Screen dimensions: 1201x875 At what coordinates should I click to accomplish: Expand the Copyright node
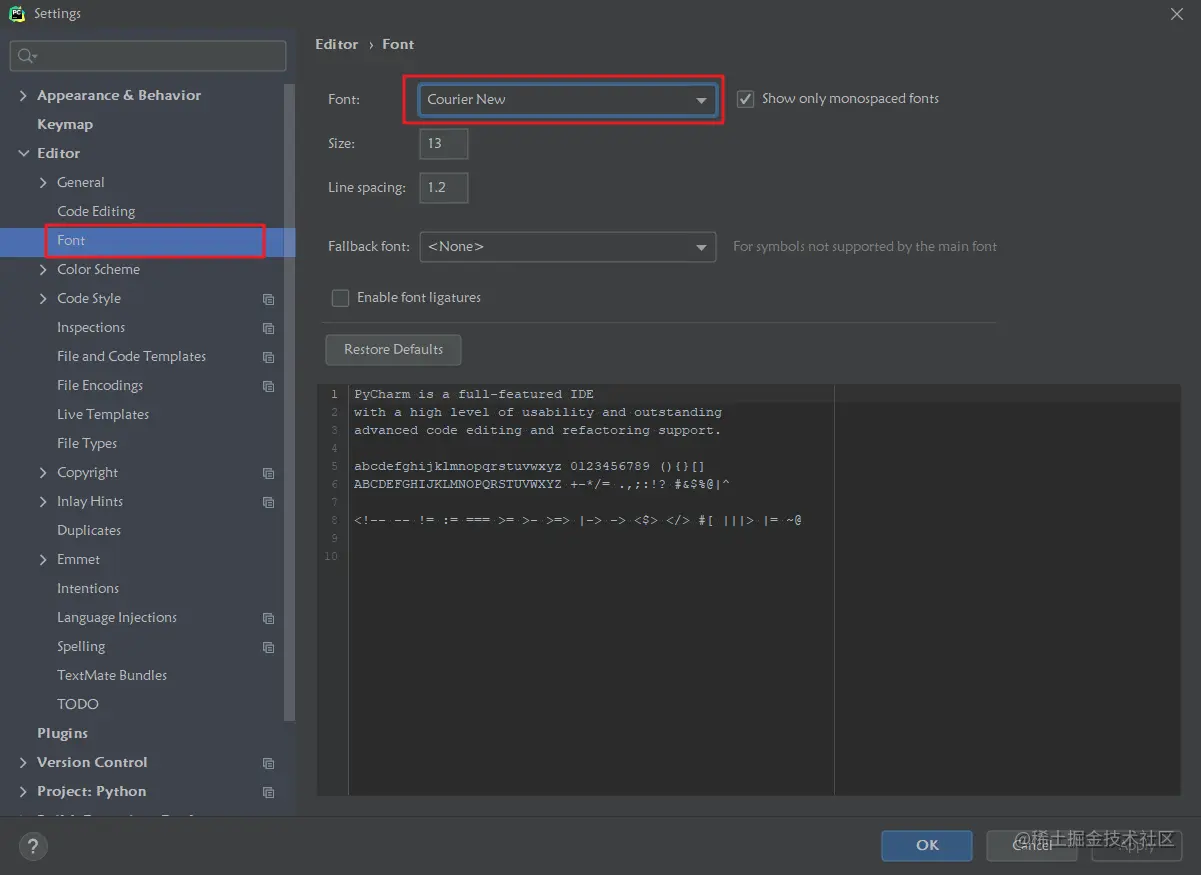pyautogui.click(x=43, y=473)
